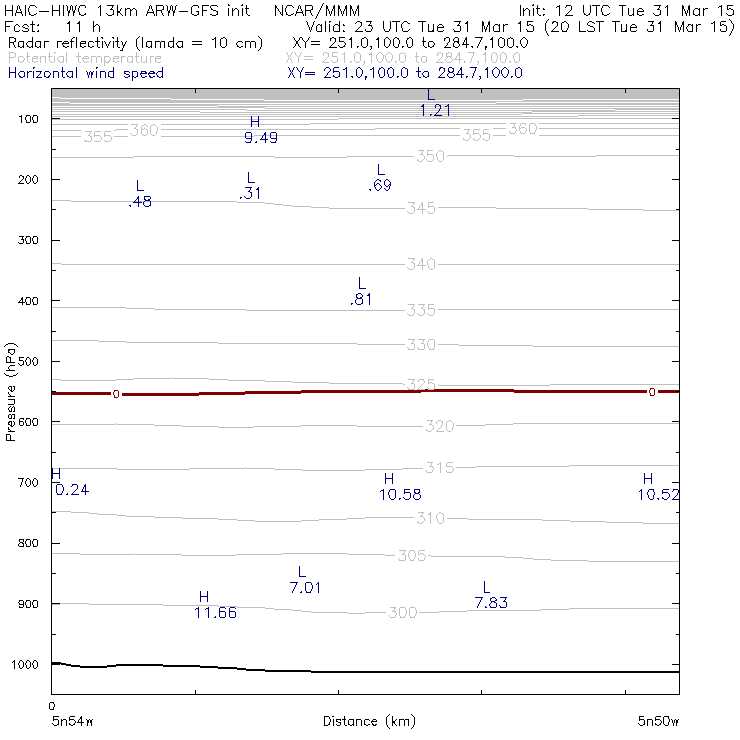Viewport: 740px width, 740px height.
Task: Select the "NCAR/MMM" header label
Action: pos(317,10)
